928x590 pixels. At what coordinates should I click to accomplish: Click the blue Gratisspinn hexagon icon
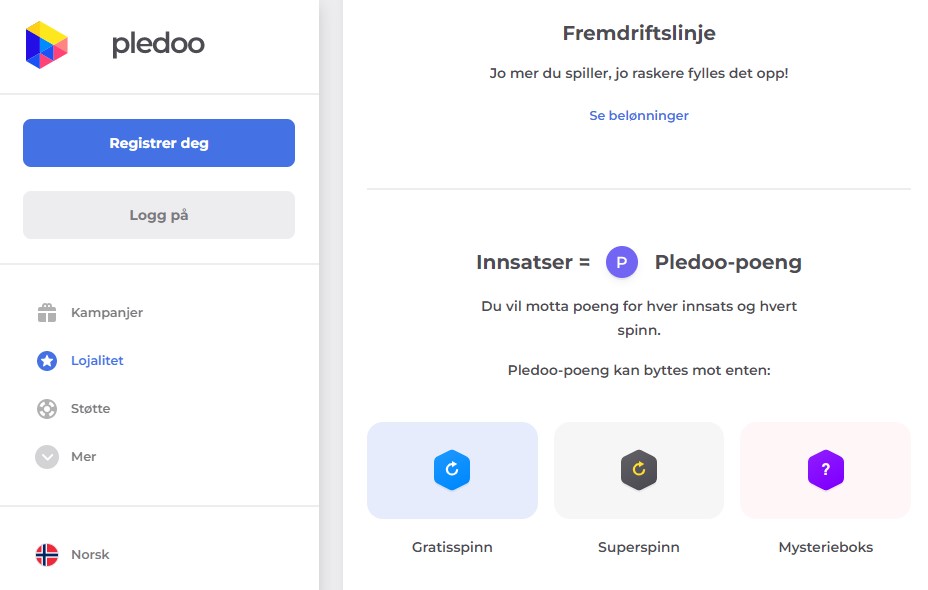click(x=452, y=470)
